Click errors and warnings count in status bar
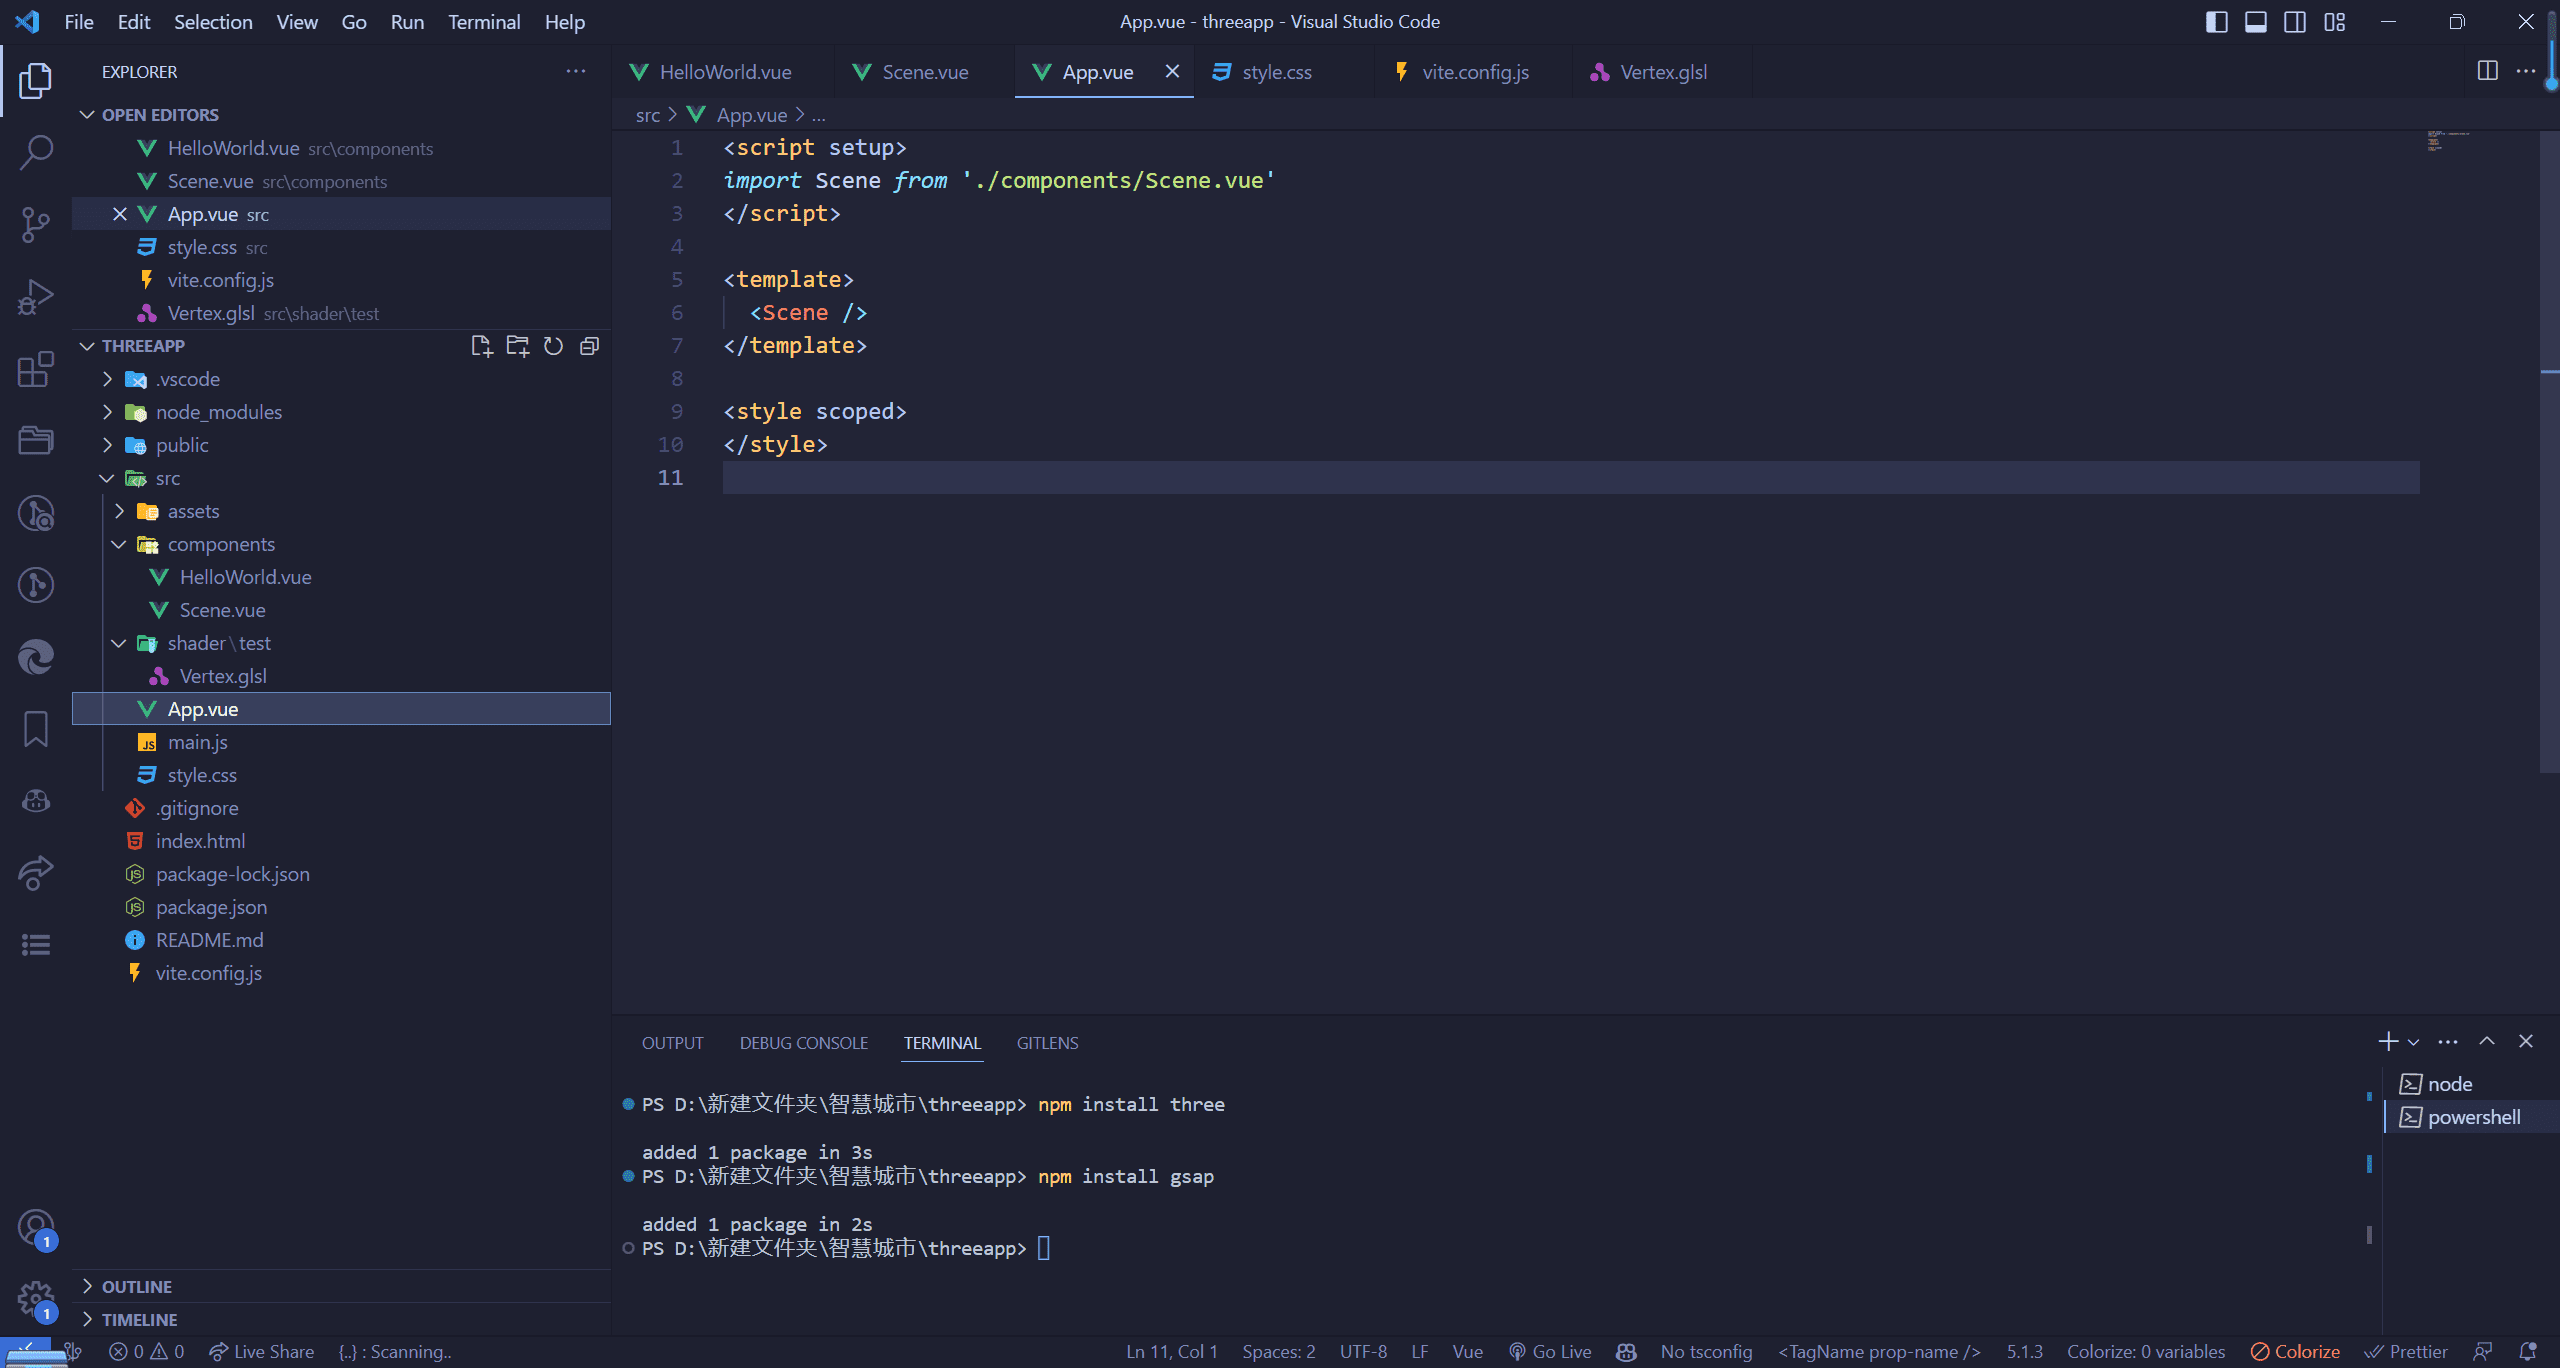 coord(147,1352)
